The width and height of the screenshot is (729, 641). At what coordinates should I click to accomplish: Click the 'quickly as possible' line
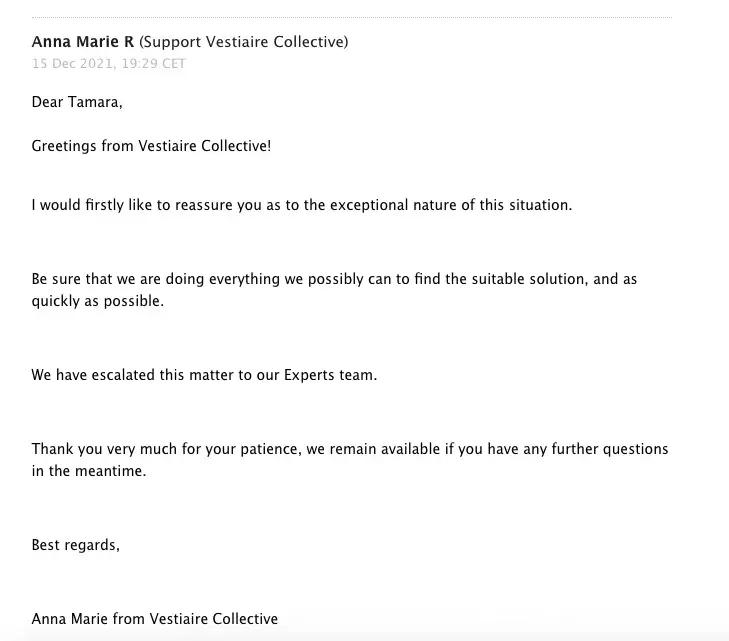(x=97, y=300)
